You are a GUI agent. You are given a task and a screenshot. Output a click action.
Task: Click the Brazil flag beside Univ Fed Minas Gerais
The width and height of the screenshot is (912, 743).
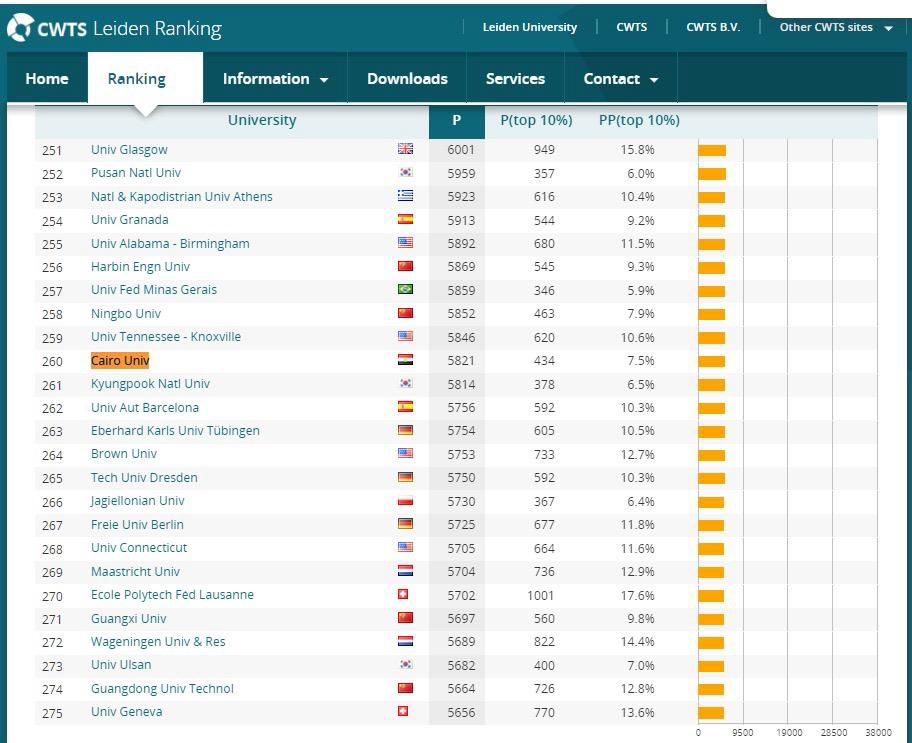[405, 290]
